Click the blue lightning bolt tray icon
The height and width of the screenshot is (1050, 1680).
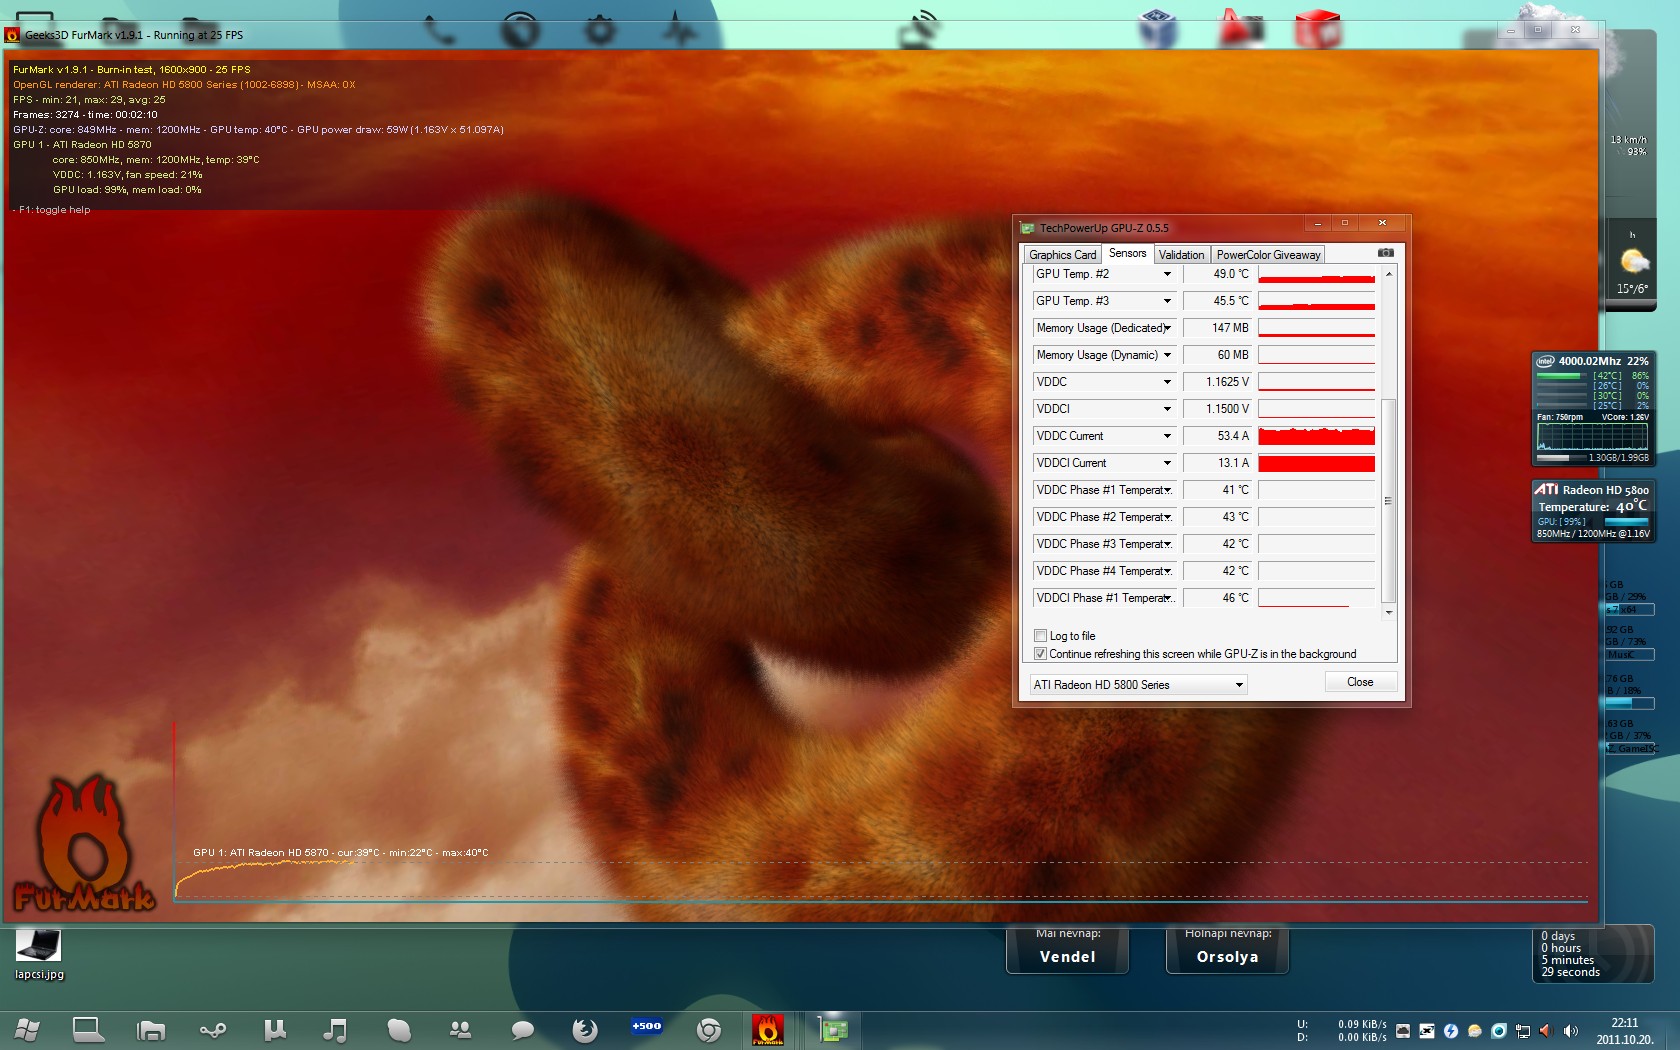[1451, 1031]
